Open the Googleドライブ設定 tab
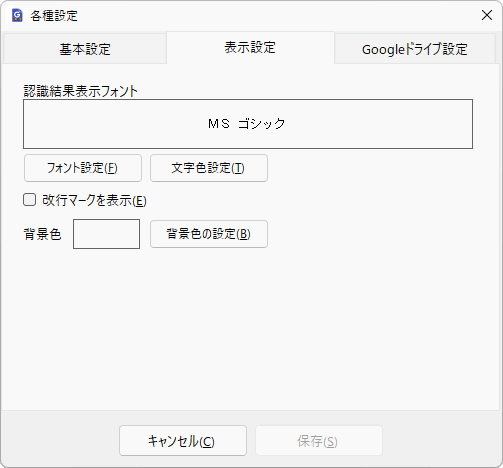Screen dimensions: 503x468 415,49
